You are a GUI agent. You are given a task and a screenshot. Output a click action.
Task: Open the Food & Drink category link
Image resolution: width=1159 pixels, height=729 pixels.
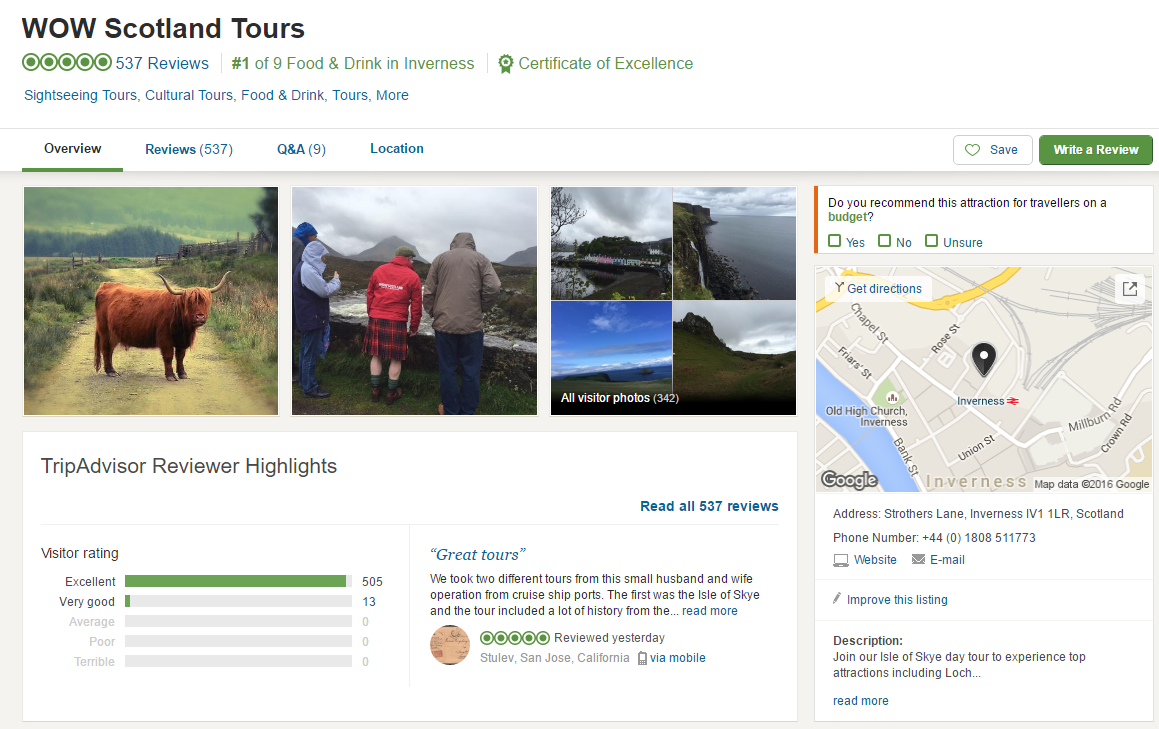(x=282, y=95)
